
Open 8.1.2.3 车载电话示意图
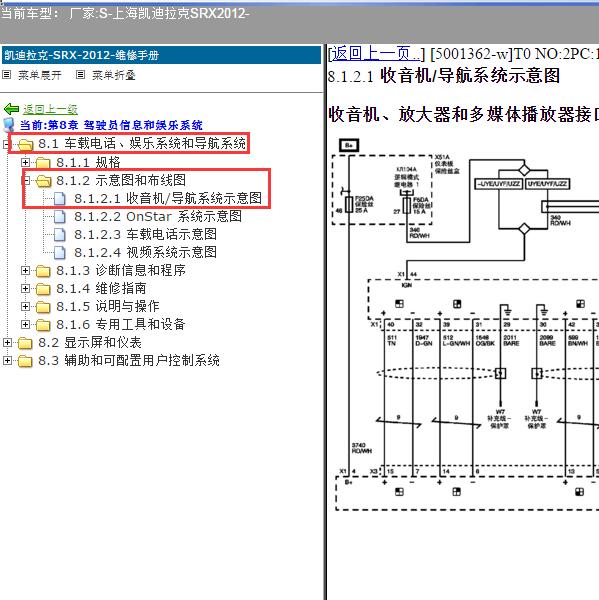145,235
